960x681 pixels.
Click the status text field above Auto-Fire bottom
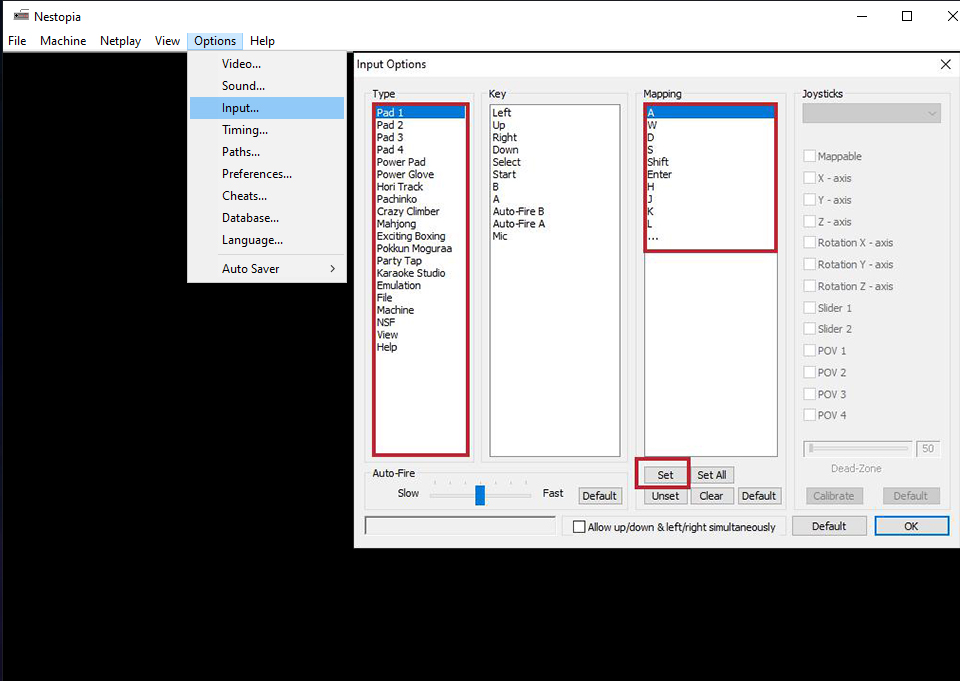pyautogui.click(x=460, y=525)
